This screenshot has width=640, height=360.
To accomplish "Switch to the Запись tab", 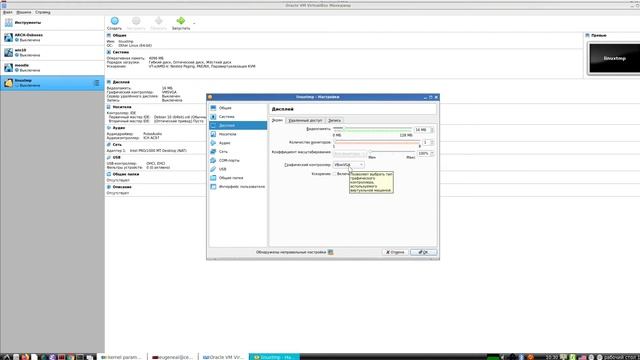I will pos(334,120).
